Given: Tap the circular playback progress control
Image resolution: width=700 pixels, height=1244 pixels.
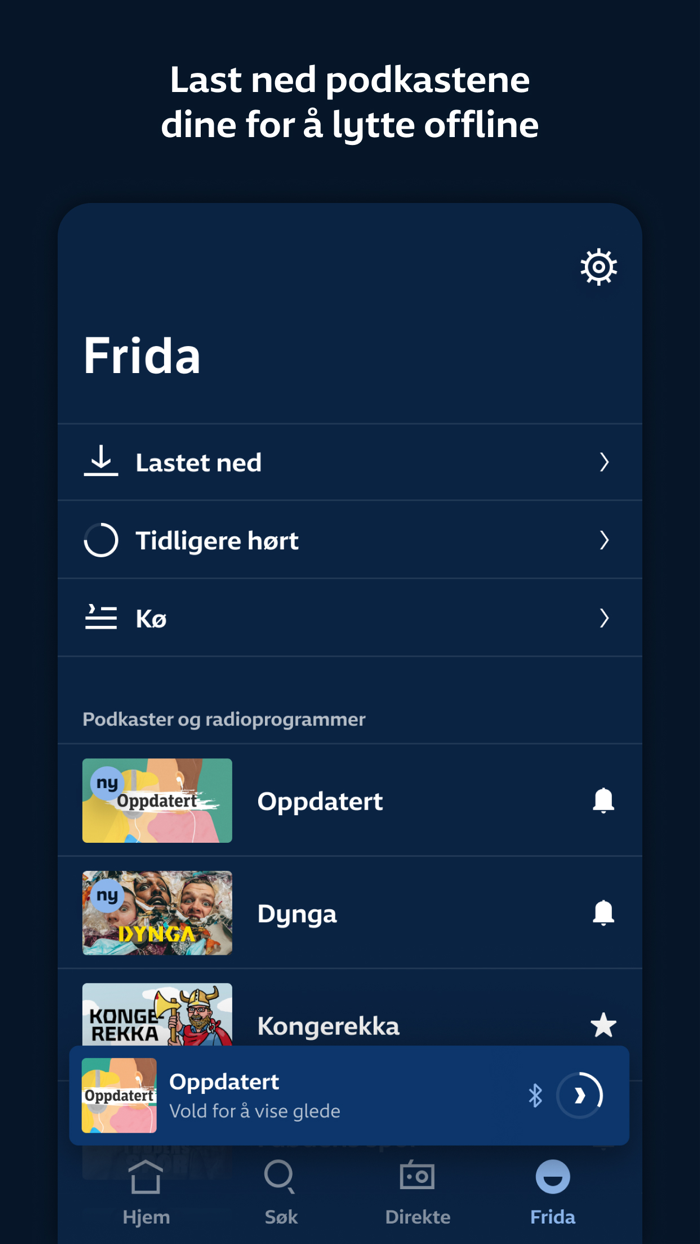Looking at the screenshot, I should [579, 1095].
